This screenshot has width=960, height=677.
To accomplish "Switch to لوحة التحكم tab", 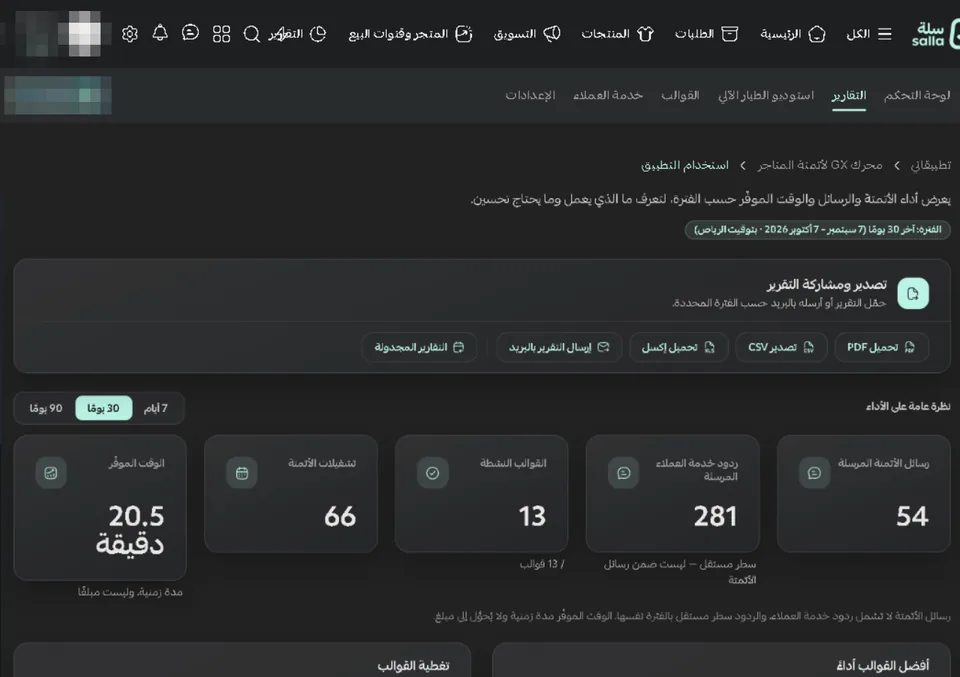I will [x=917, y=95].
